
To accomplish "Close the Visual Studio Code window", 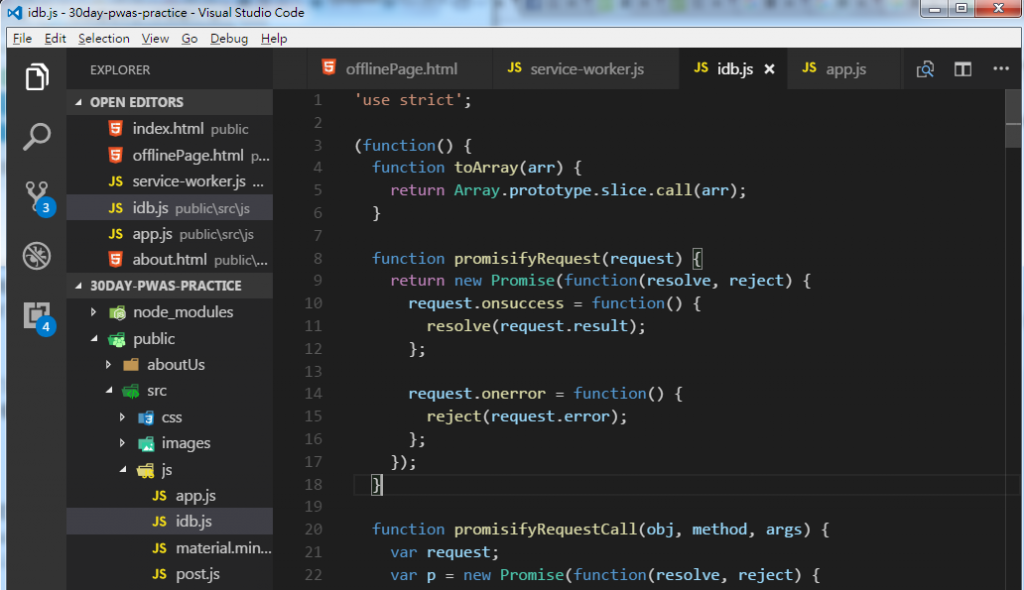I will point(999,8).
